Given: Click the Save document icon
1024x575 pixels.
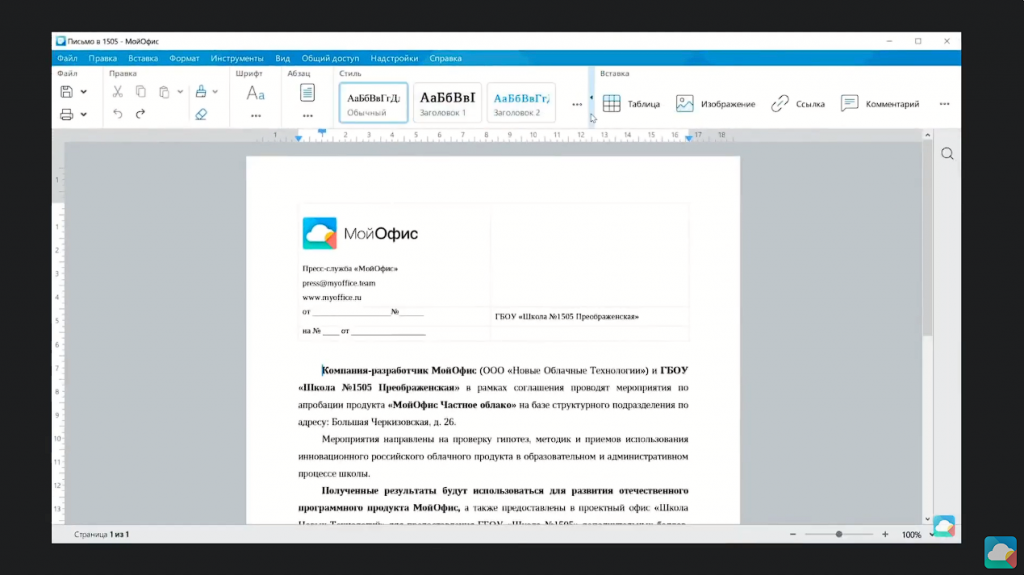Looking at the screenshot, I should pyautogui.click(x=66, y=92).
